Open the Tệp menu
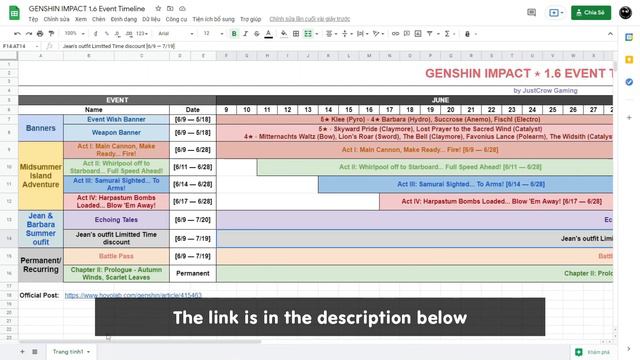 pyautogui.click(x=33, y=19)
